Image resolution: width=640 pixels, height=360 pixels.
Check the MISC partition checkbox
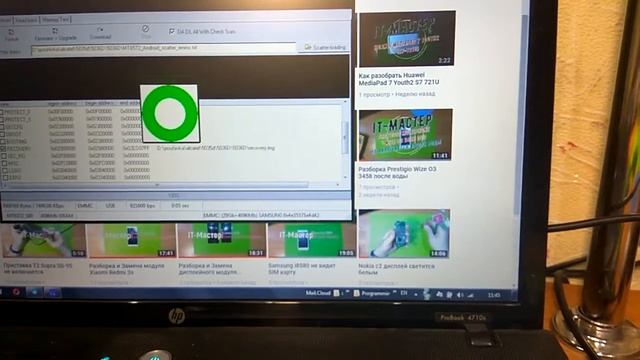pyautogui.click(x=4, y=163)
